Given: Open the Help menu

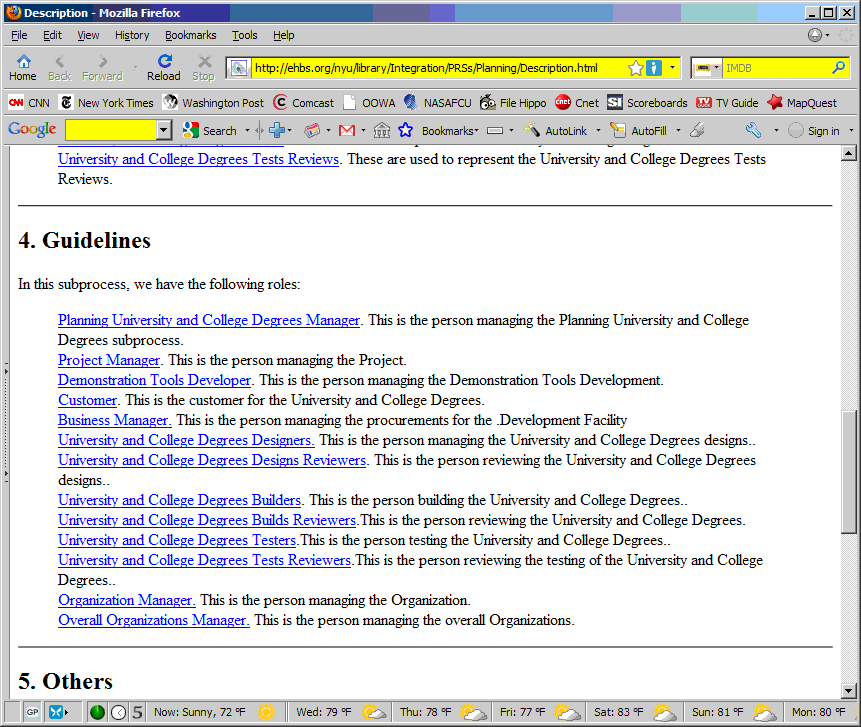Looking at the screenshot, I should (283, 35).
